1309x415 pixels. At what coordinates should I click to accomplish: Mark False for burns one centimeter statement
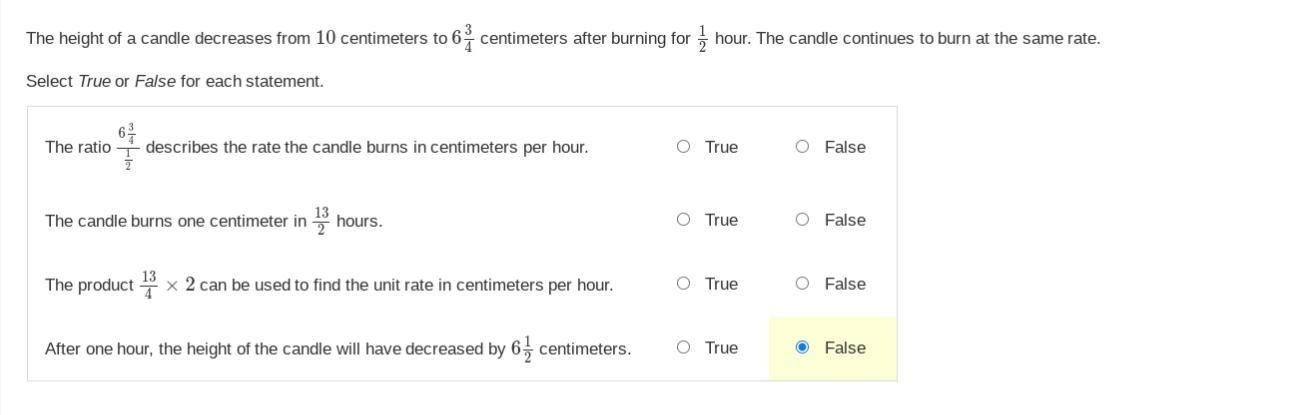802,220
